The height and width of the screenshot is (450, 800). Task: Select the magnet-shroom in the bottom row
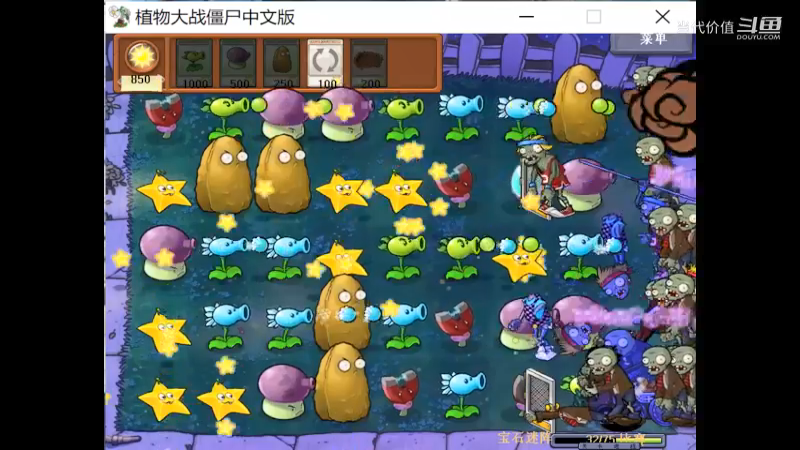pyautogui.click(x=401, y=391)
